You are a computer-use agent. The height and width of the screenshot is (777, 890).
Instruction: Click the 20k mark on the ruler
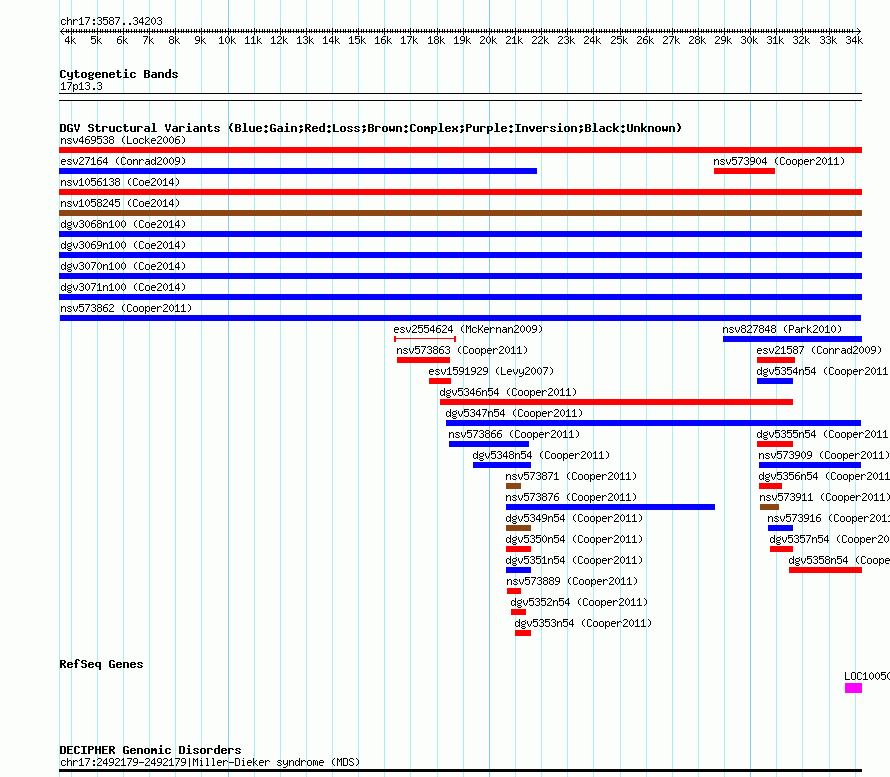pyautogui.click(x=488, y=40)
